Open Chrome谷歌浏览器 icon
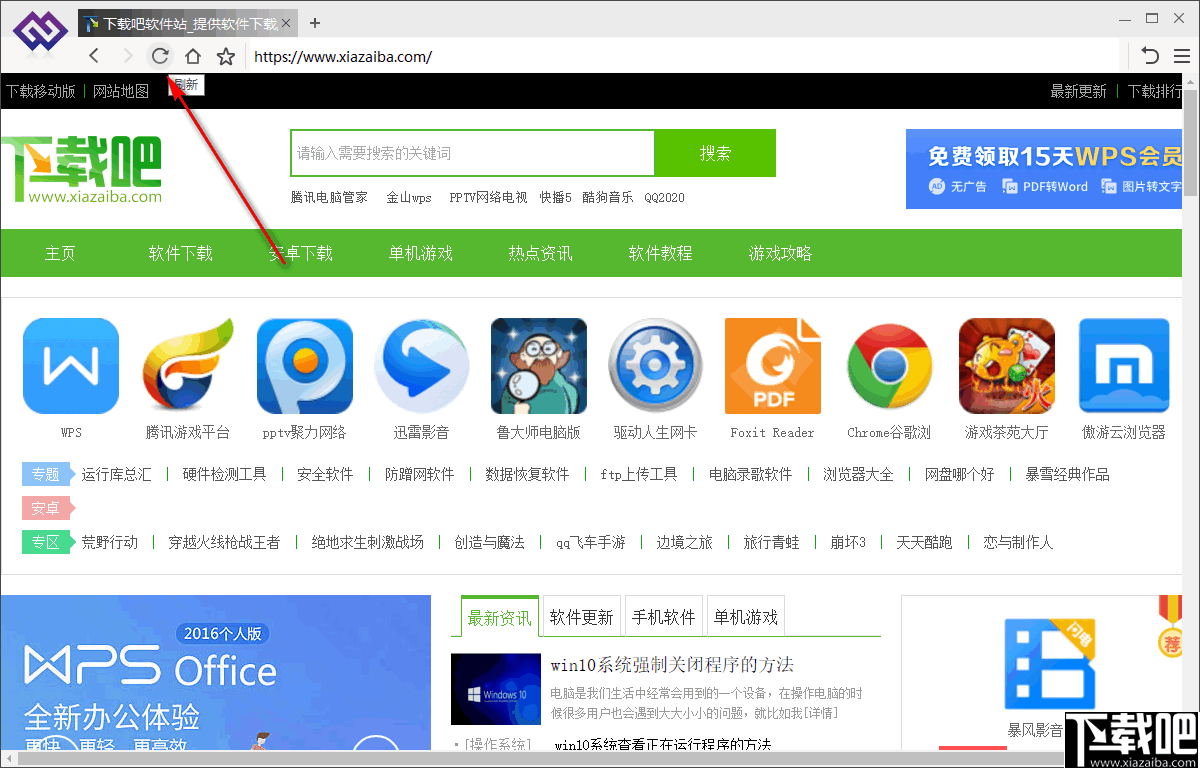Viewport: 1200px width, 768px height. pyautogui.click(x=890, y=366)
